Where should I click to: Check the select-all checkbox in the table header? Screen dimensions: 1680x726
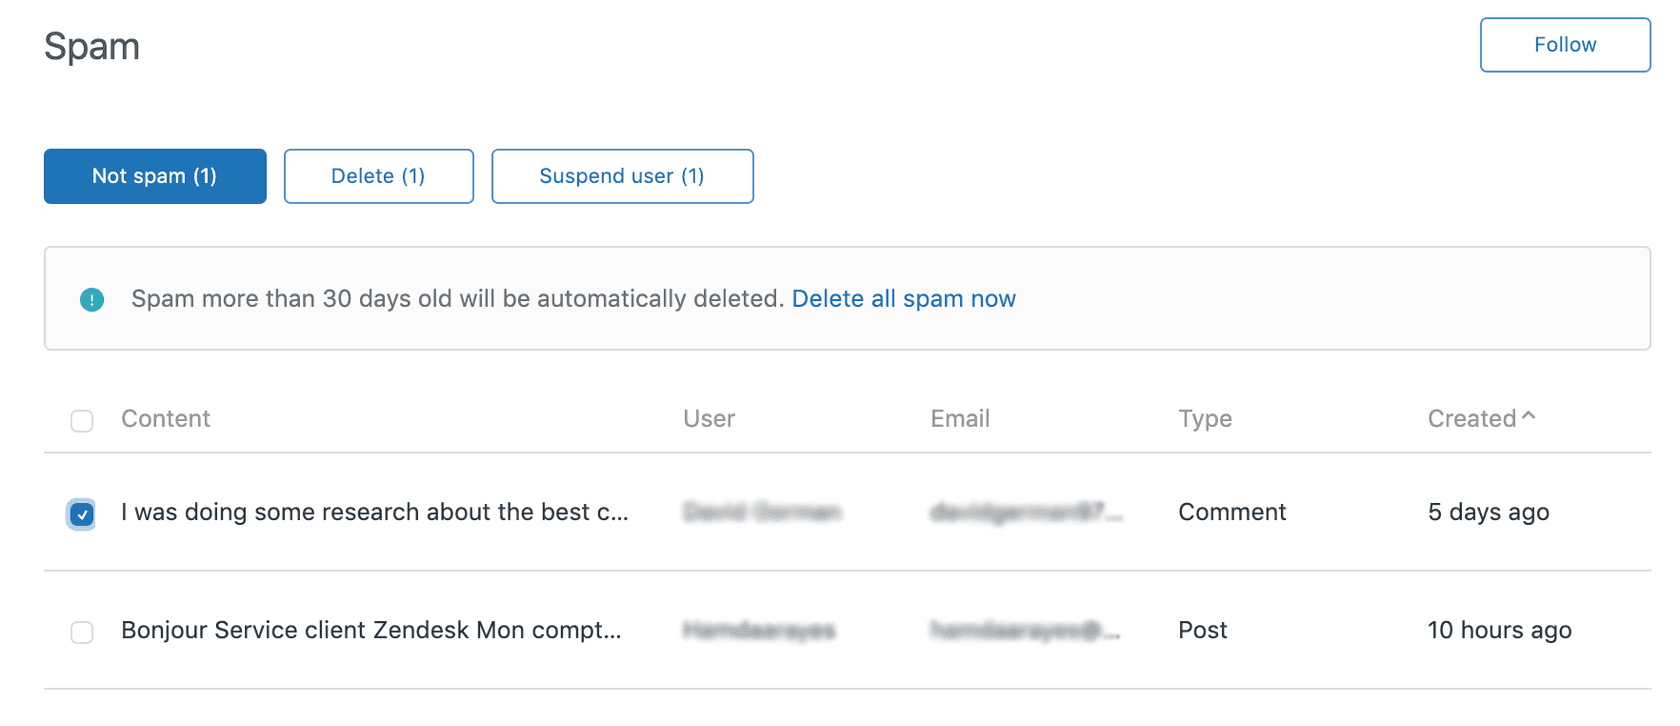click(81, 420)
